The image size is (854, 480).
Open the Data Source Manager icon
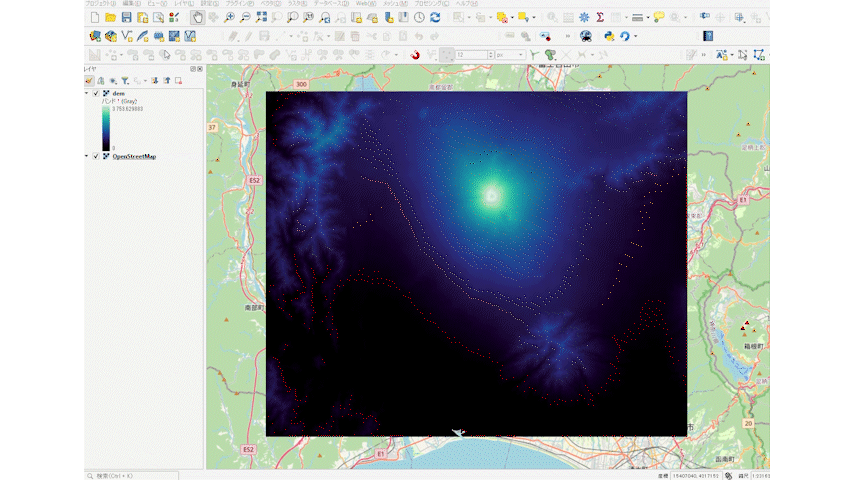click(x=95, y=36)
